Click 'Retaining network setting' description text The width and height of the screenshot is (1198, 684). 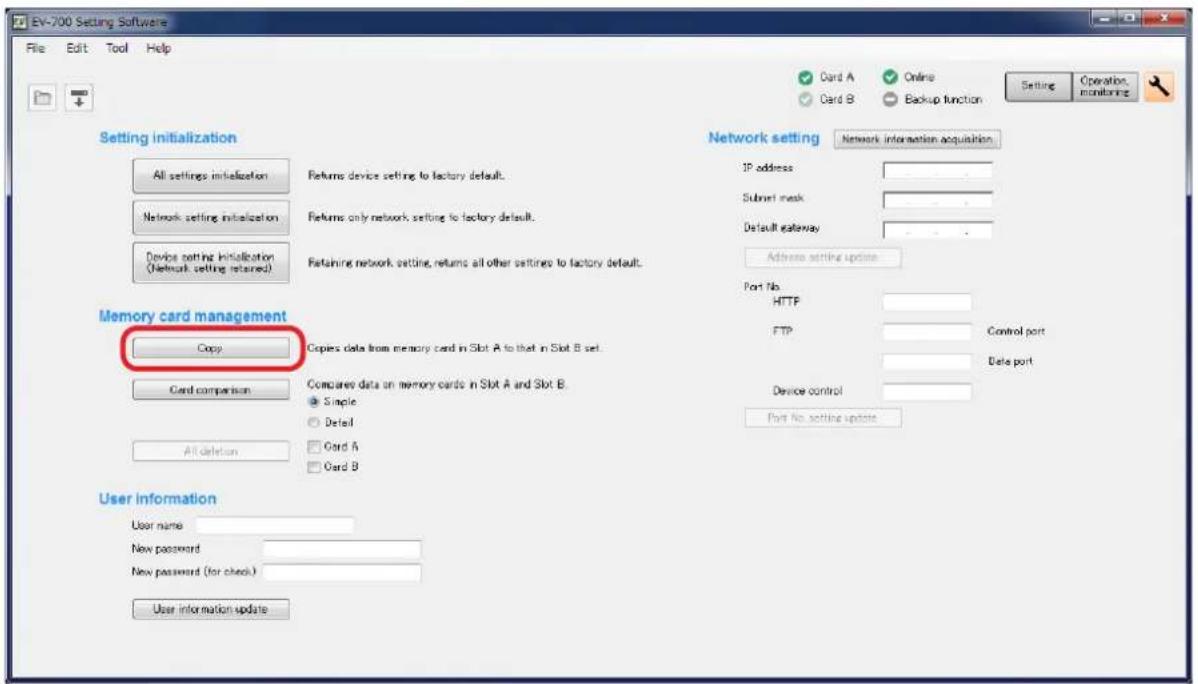click(474, 263)
